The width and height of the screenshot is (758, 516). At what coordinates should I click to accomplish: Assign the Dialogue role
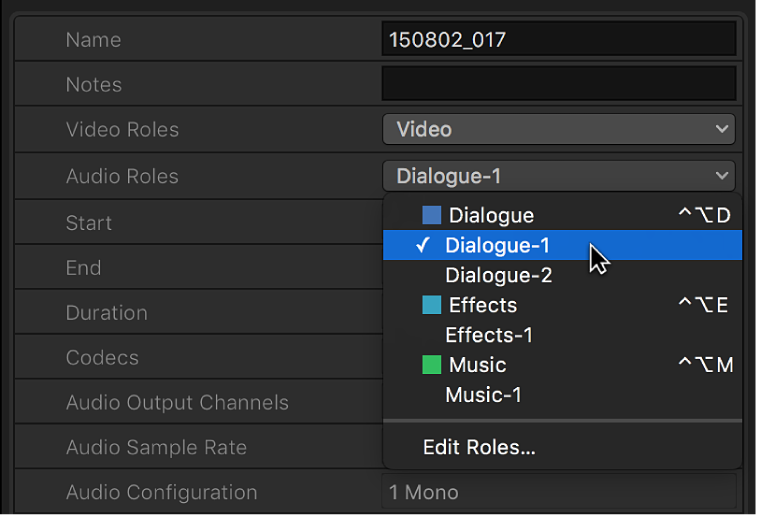click(491, 215)
